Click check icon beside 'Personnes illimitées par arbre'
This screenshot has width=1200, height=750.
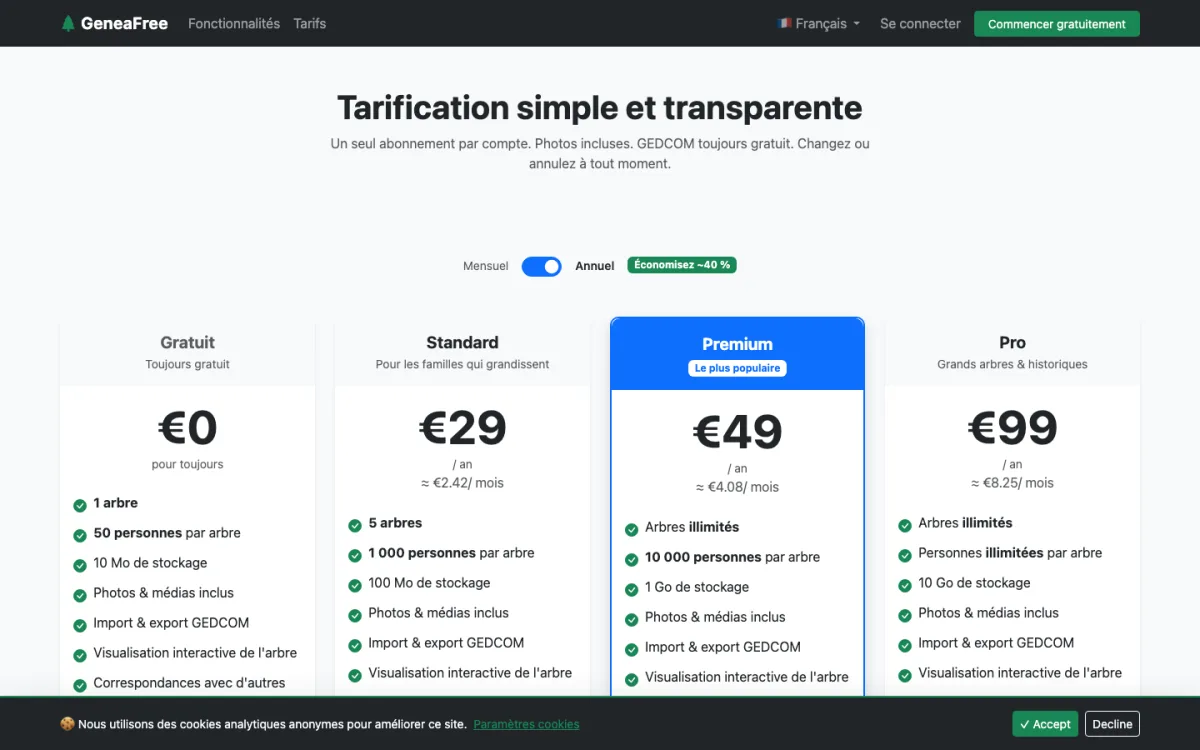tap(905, 555)
